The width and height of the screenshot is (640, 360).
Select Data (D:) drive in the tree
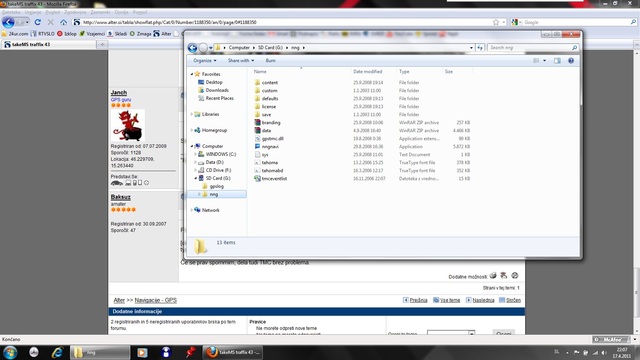(214, 162)
